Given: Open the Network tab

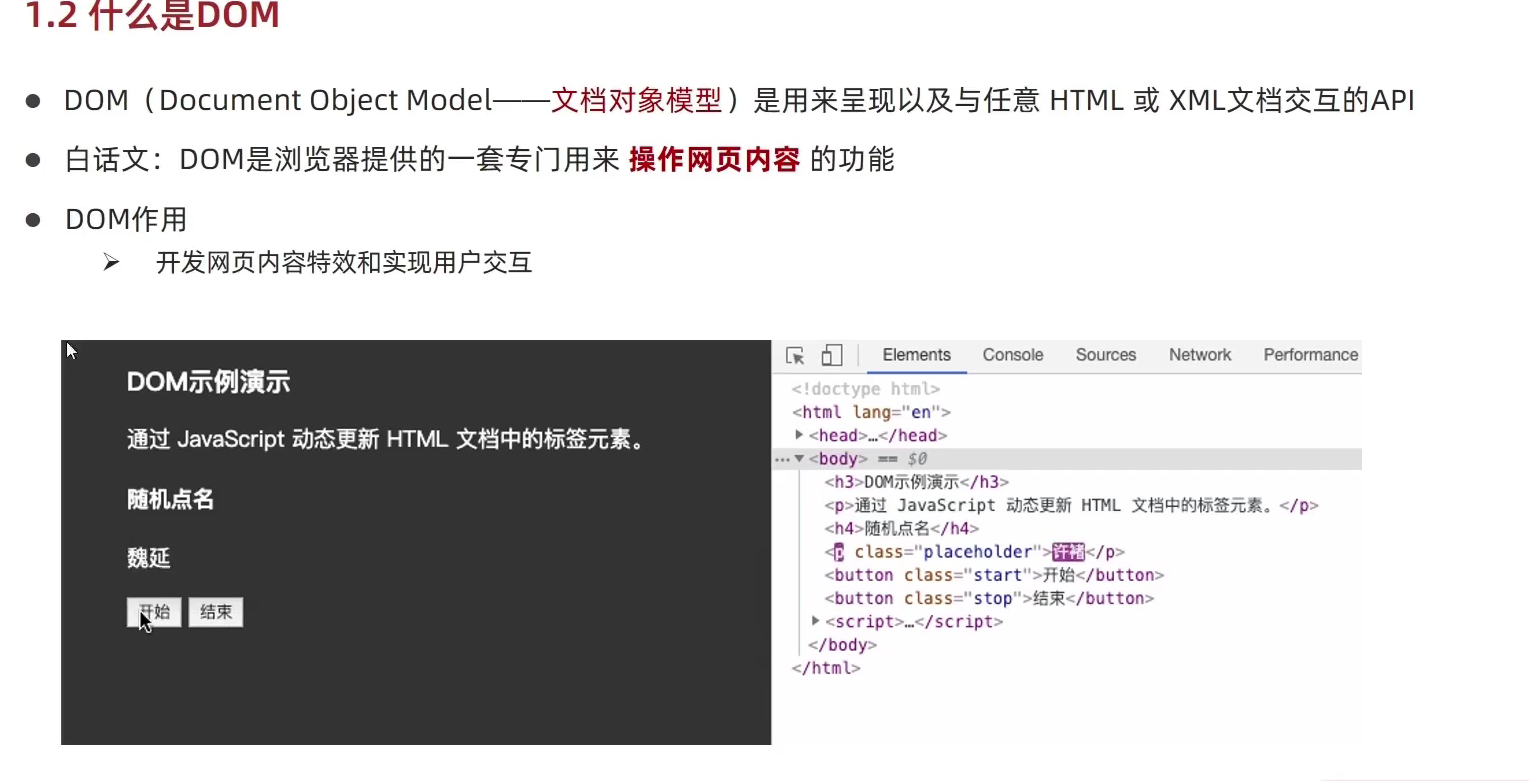Looking at the screenshot, I should (1199, 355).
